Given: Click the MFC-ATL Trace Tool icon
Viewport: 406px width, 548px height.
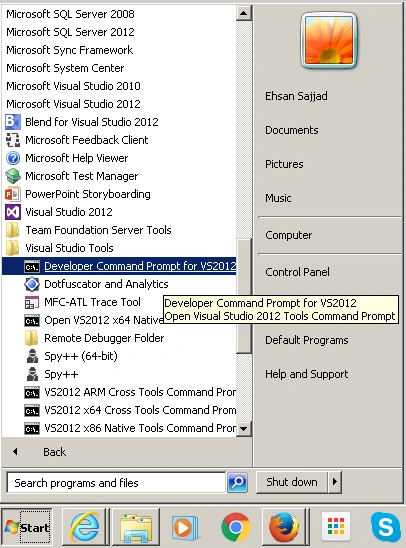Looking at the screenshot, I should pos(31,302).
